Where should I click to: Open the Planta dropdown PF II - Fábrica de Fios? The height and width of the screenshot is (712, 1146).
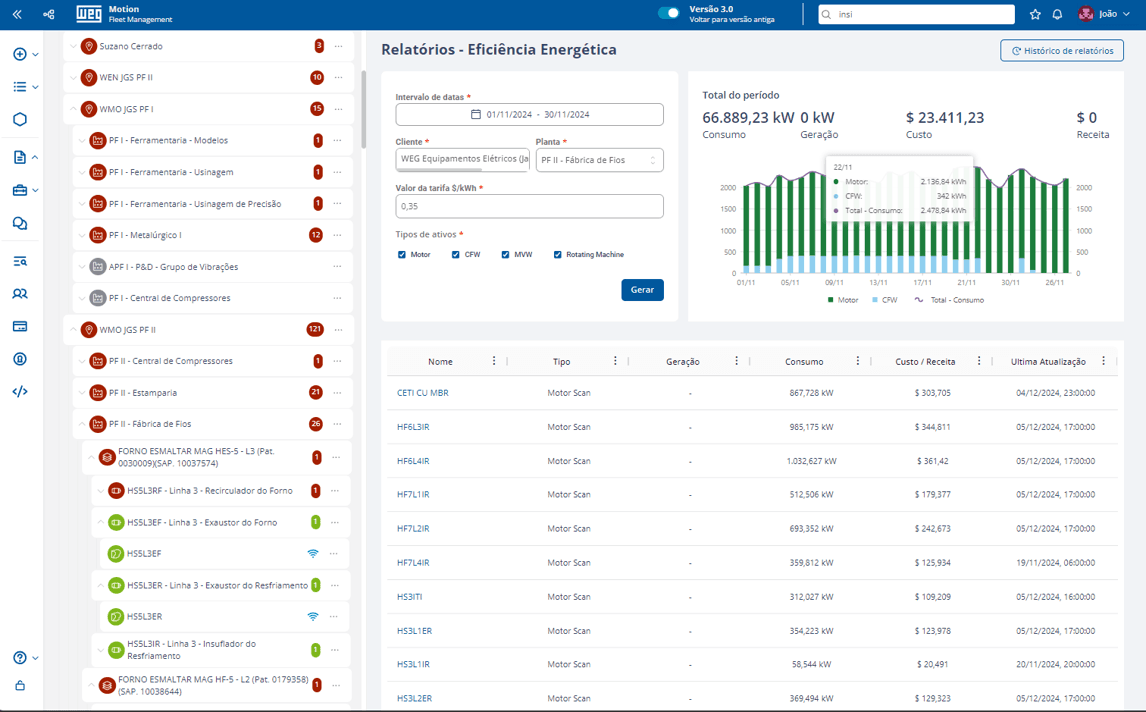(599, 160)
